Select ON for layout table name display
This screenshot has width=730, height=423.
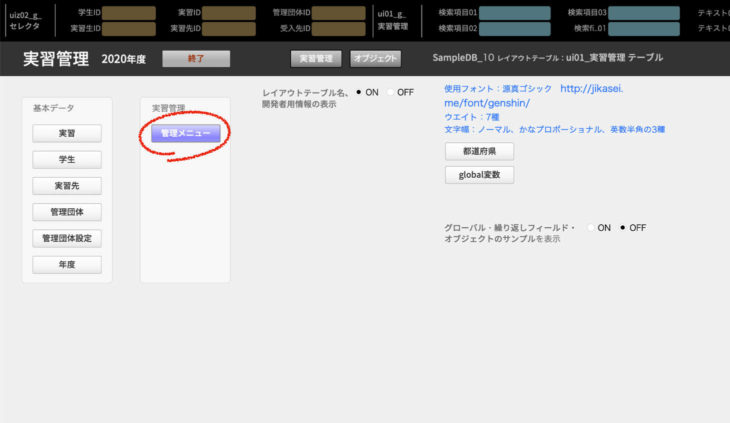click(359, 92)
